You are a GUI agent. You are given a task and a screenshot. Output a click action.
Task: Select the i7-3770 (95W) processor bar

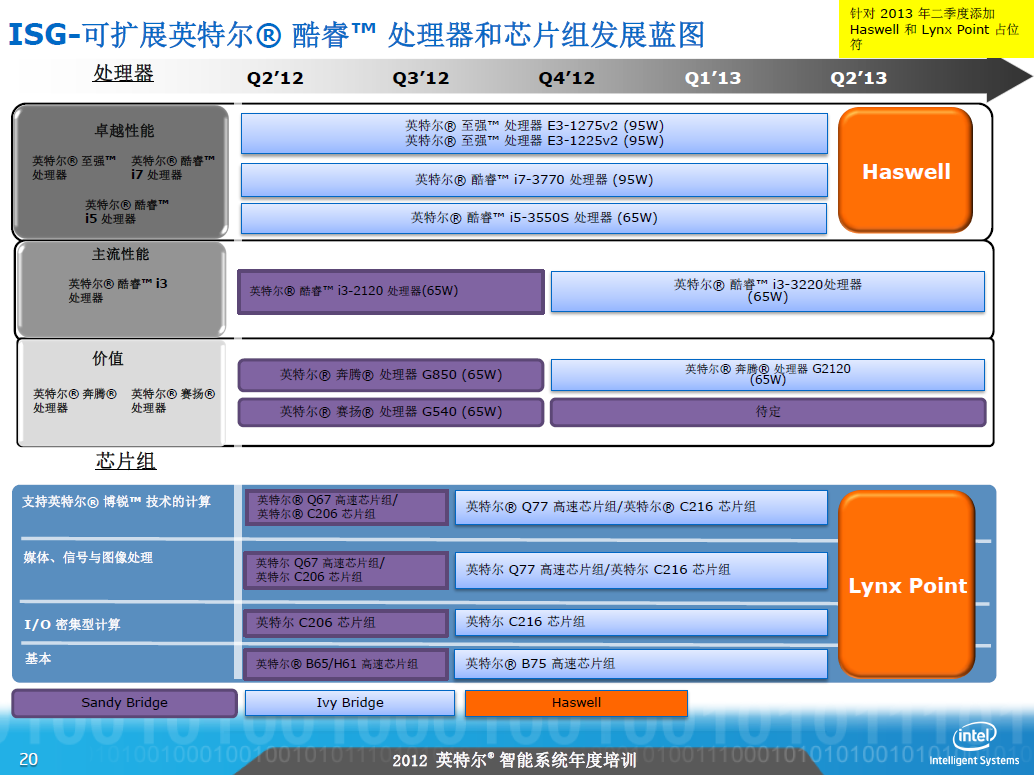pos(534,180)
